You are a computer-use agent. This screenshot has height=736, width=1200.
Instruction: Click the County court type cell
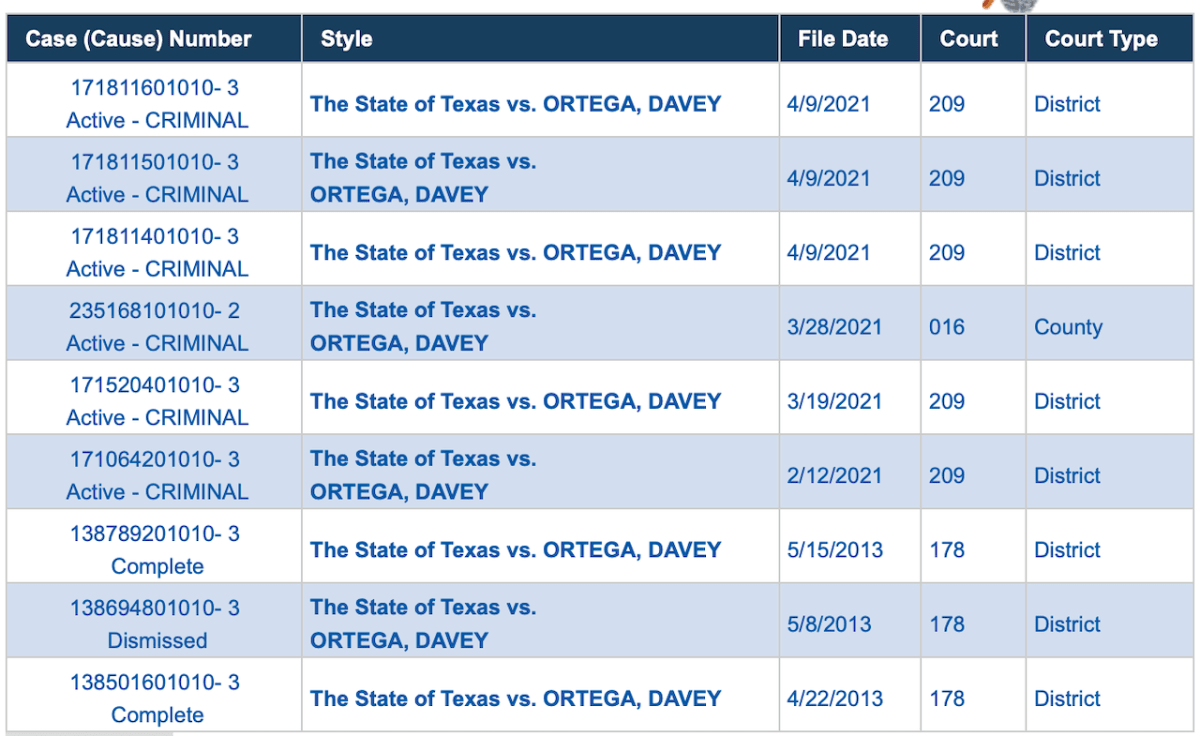1068,327
